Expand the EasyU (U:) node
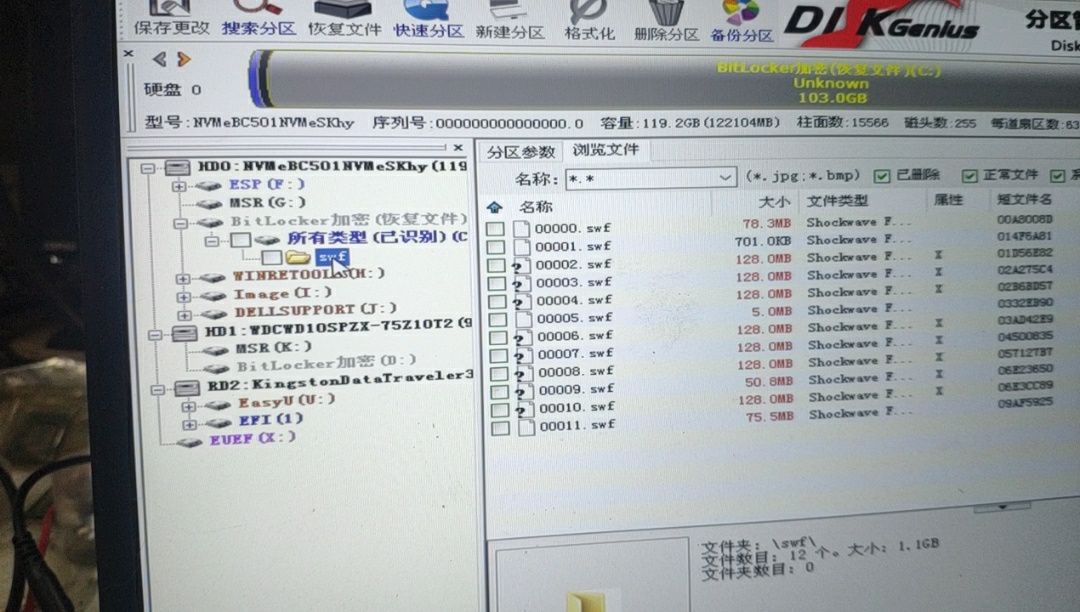1080x612 pixels. point(189,406)
